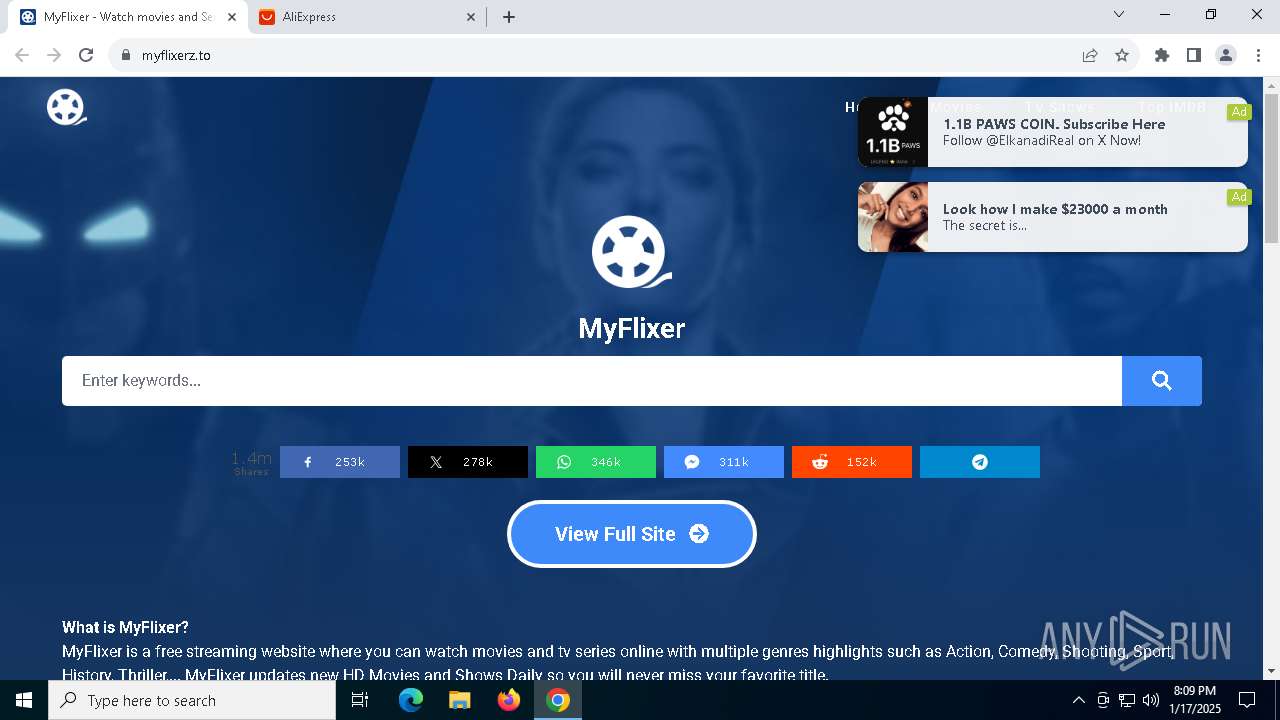Toggle the Chrome side panel
This screenshot has height=720, width=1280.
pyautogui.click(x=1194, y=55)
